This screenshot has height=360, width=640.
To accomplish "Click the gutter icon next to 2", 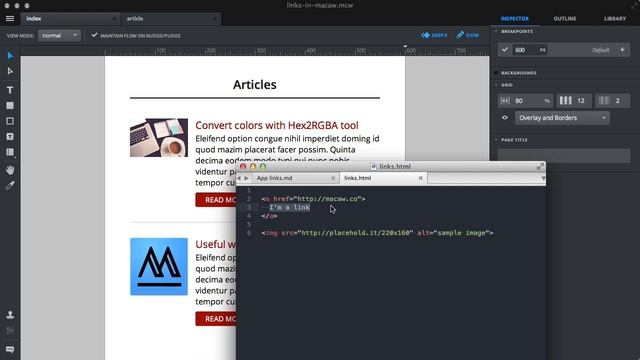I will tap(604, 100).
